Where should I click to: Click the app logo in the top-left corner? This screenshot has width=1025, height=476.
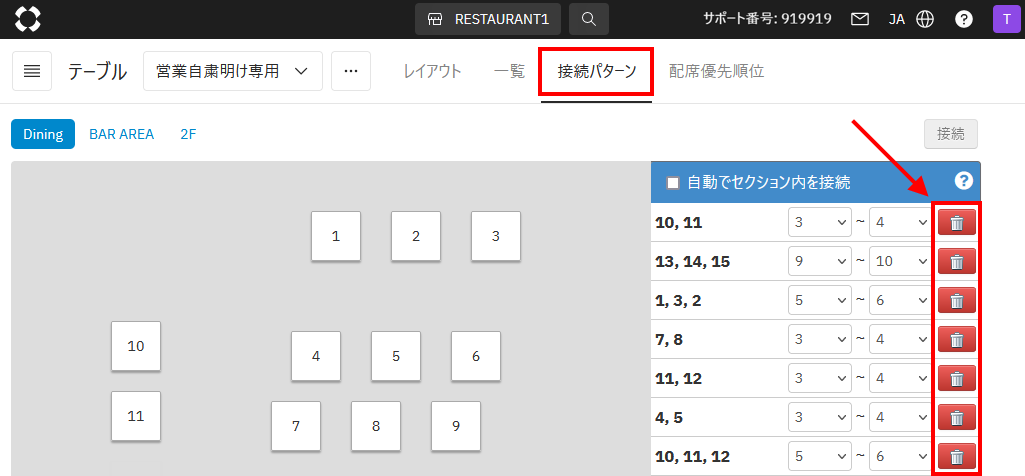pyautogui.click(x=28, y=19)
